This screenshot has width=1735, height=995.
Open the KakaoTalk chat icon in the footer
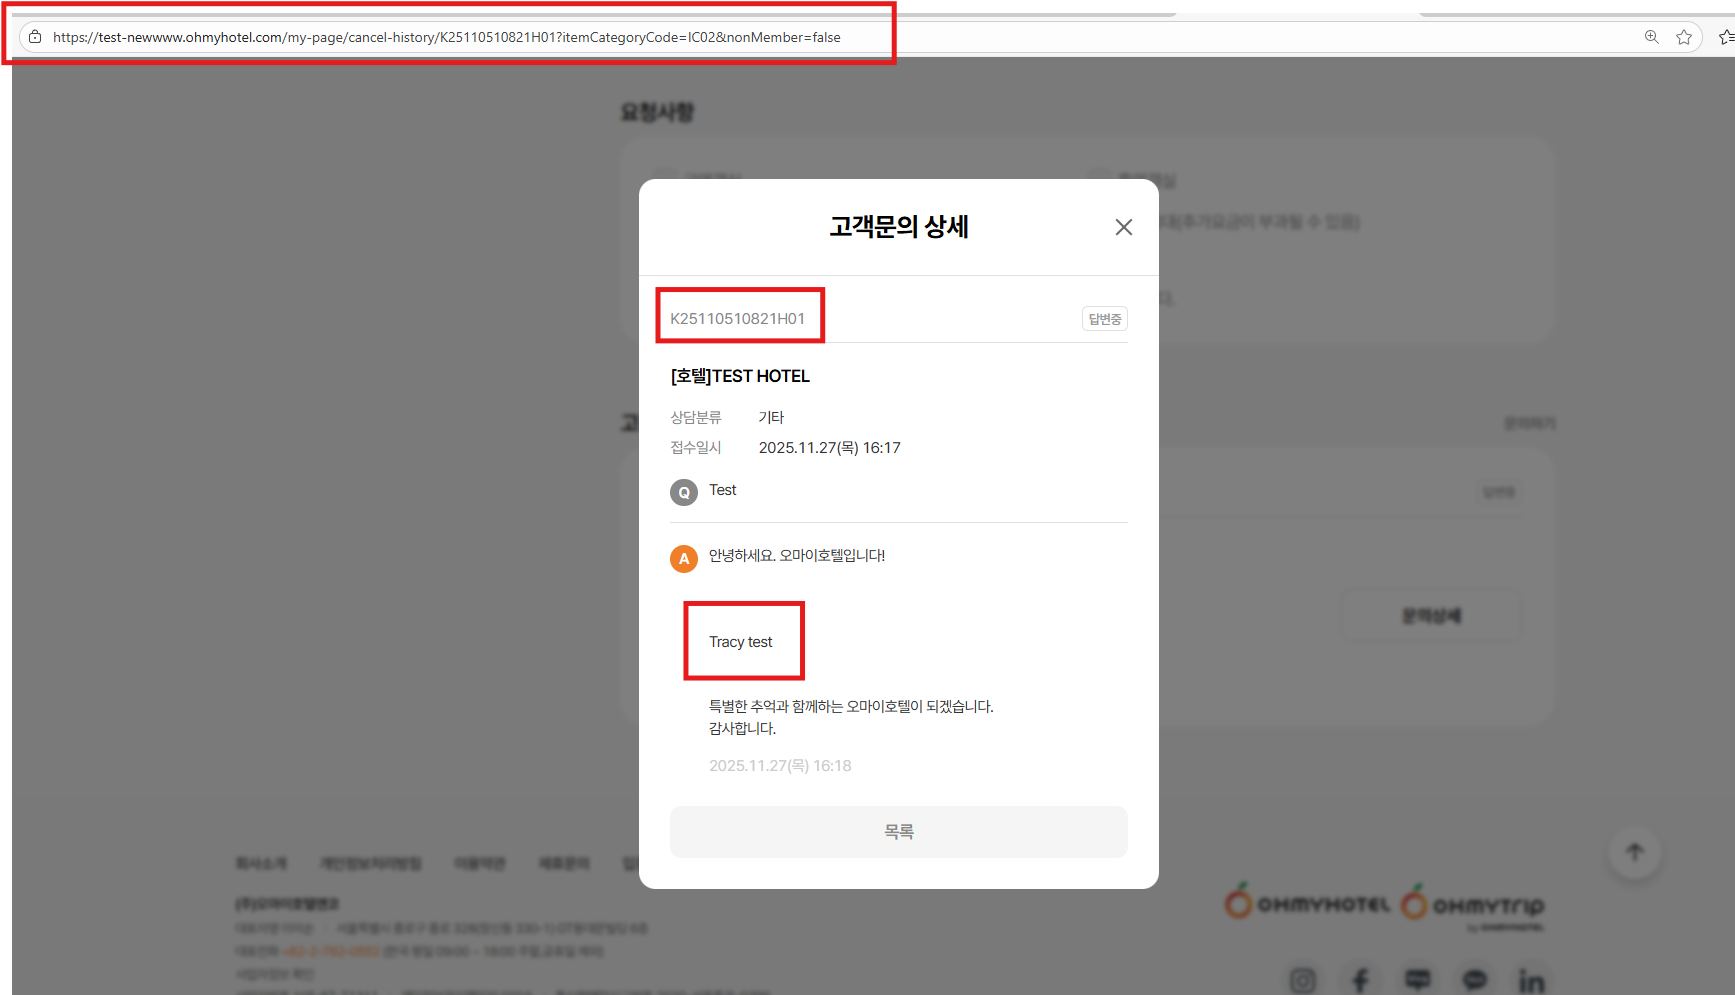(x=1475, y=980)
